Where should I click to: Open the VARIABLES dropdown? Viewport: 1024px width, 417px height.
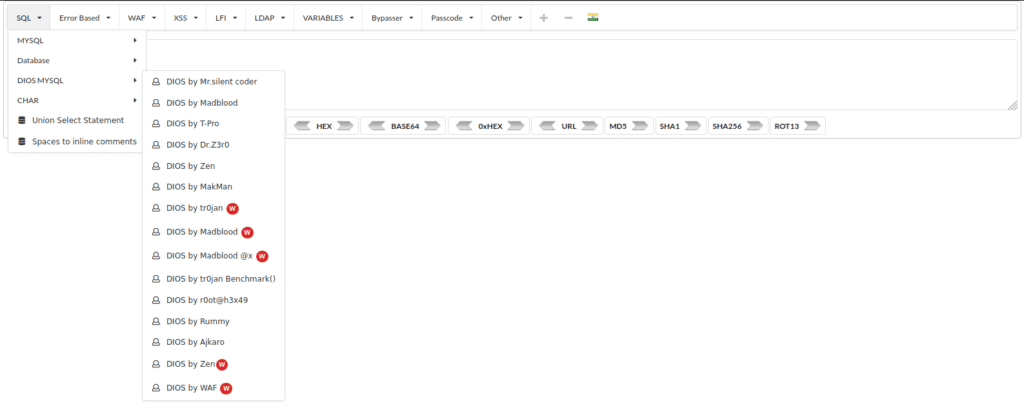pyautogui.click(x=328, y=18)
